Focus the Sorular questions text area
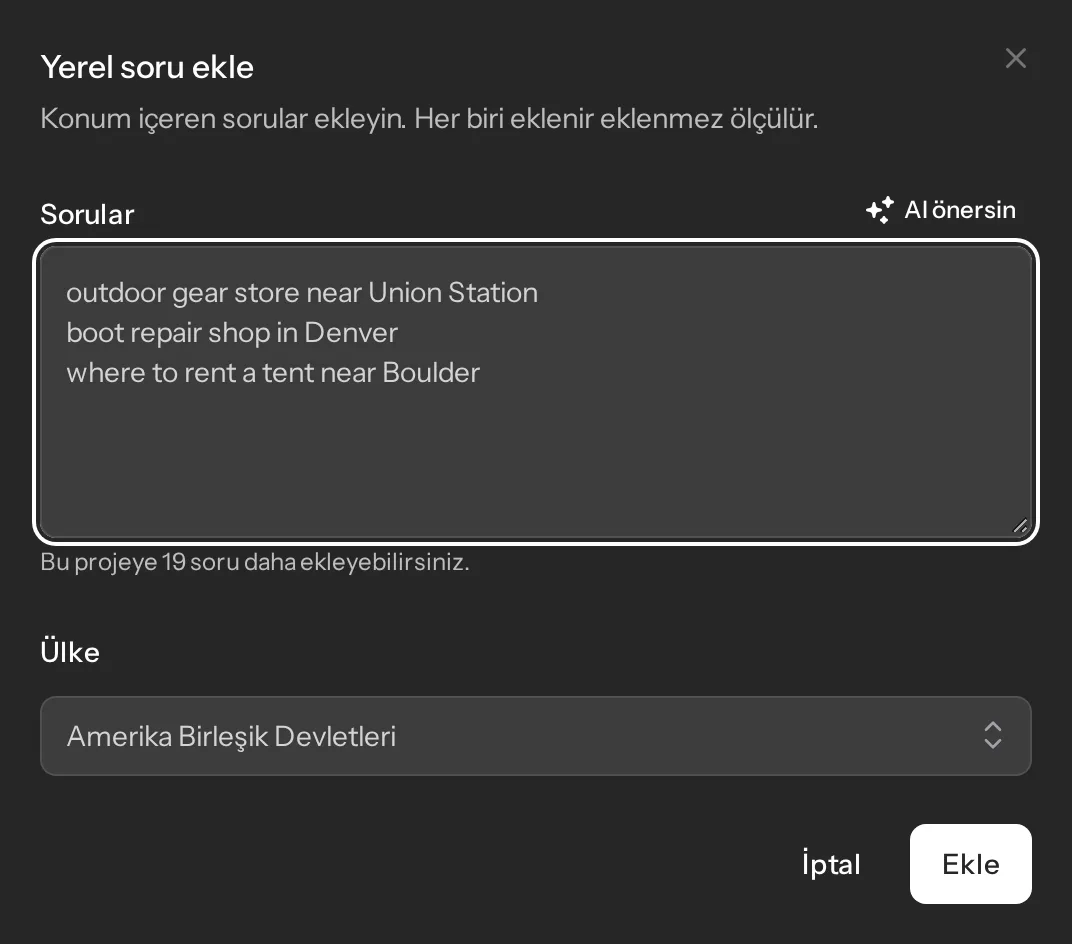This screenshot has width=1072, height=944. pyautogui.click(x=536, y=392)
